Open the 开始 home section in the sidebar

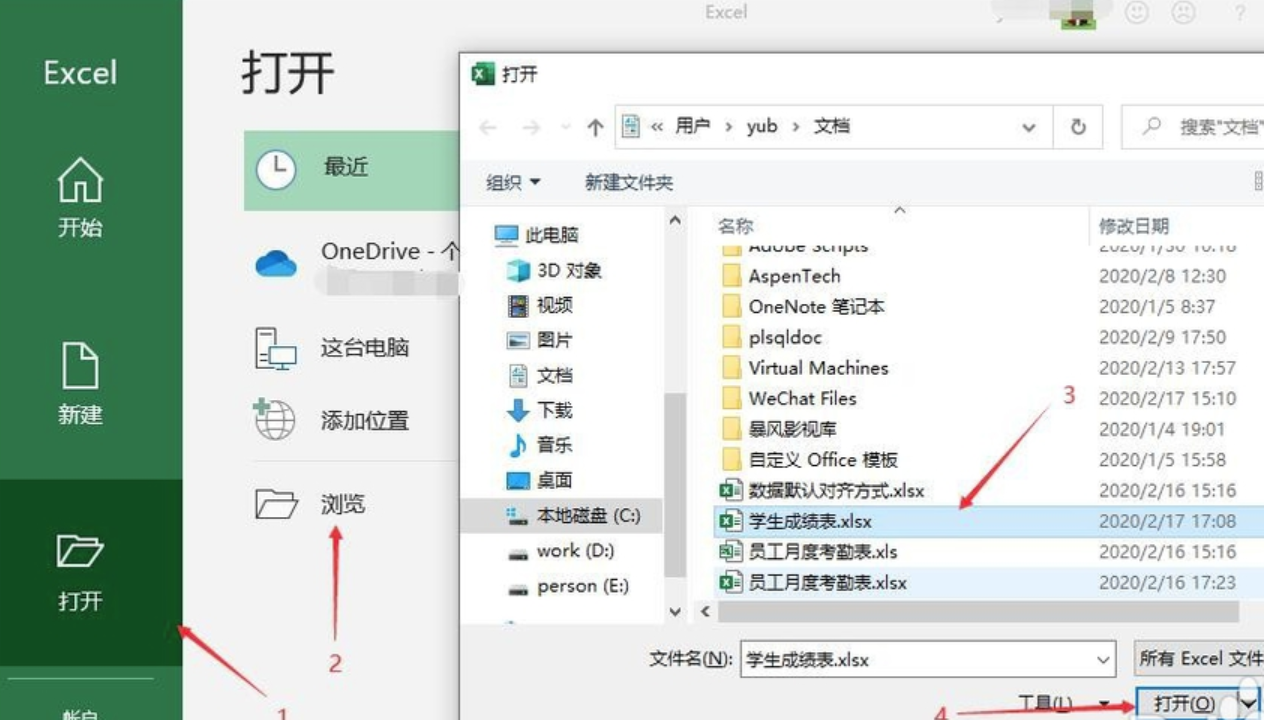pyautogui.click(x=80, y=197)
